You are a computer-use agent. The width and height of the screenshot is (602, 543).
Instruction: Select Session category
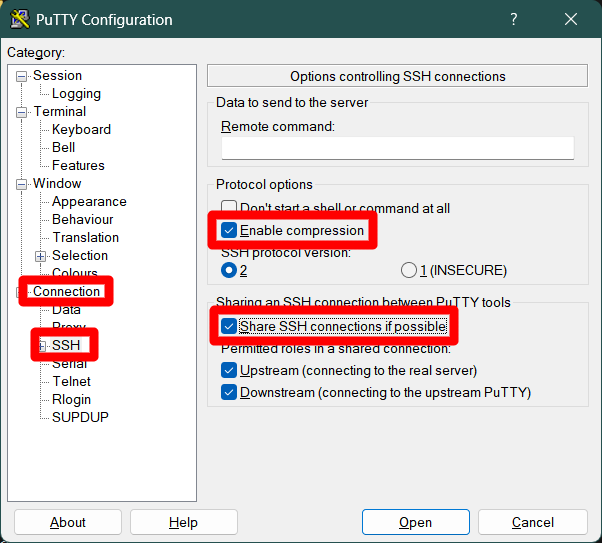(57, 75)
